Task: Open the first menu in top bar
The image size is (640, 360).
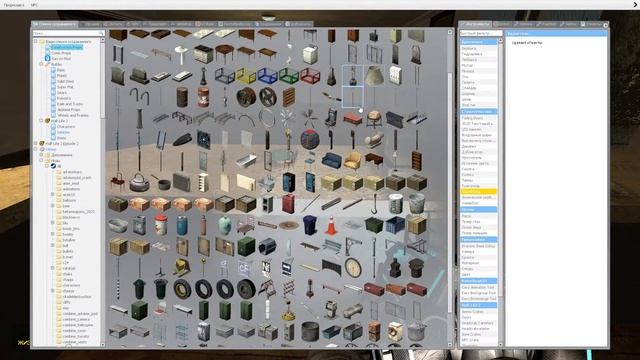Action: click(14, 5)
